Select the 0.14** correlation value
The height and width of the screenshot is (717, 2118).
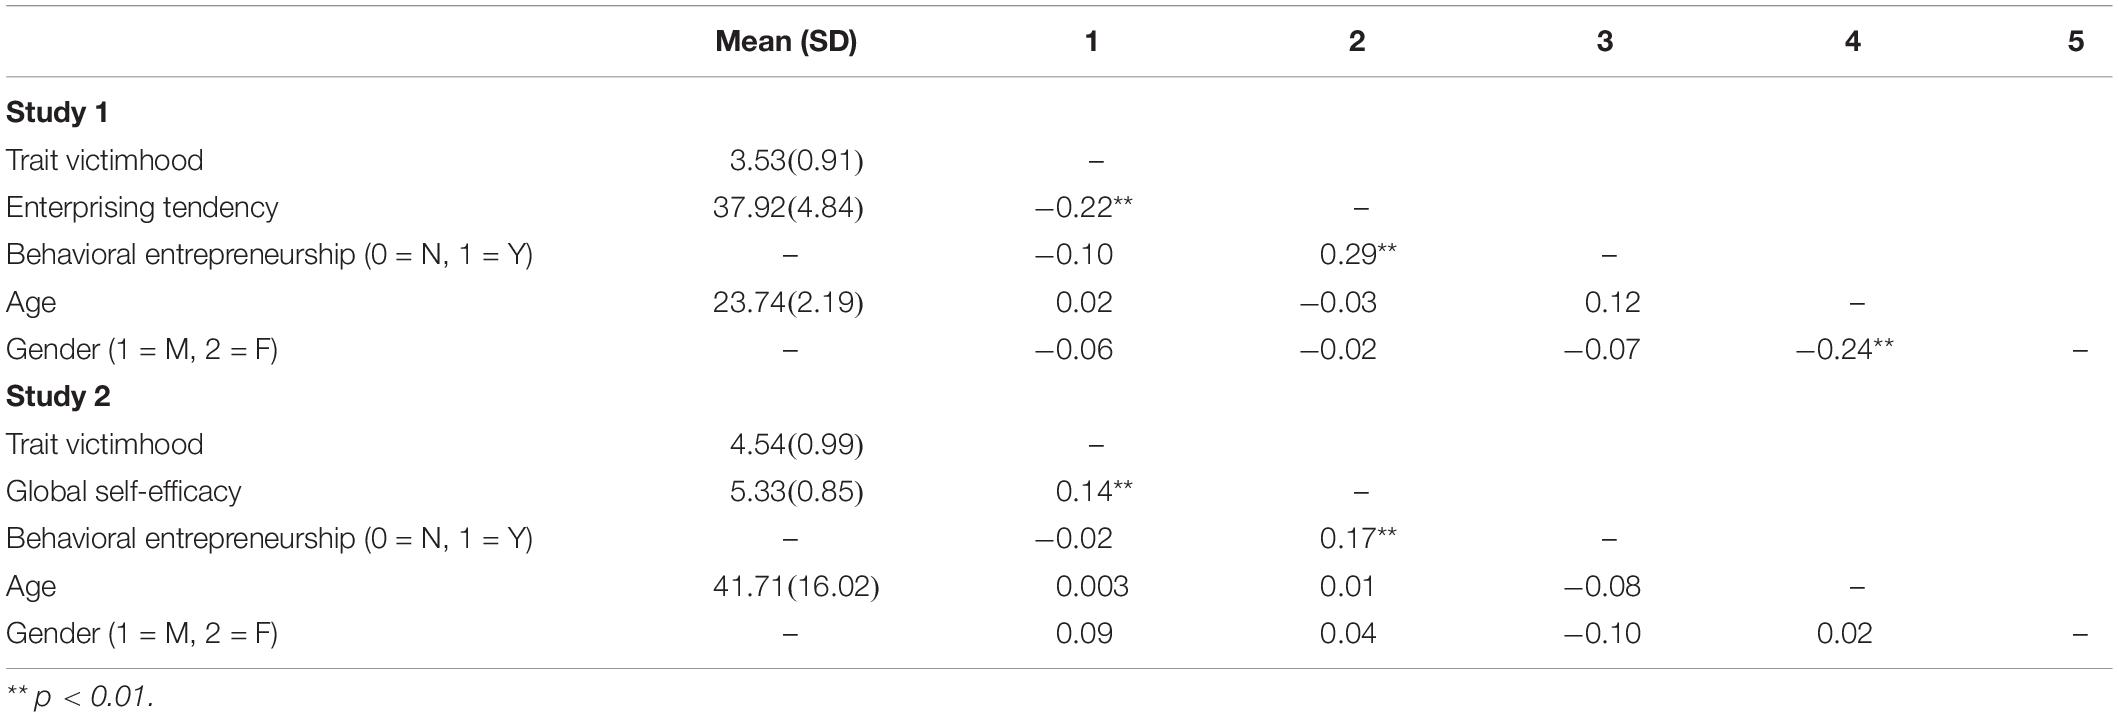point(1094,491)
